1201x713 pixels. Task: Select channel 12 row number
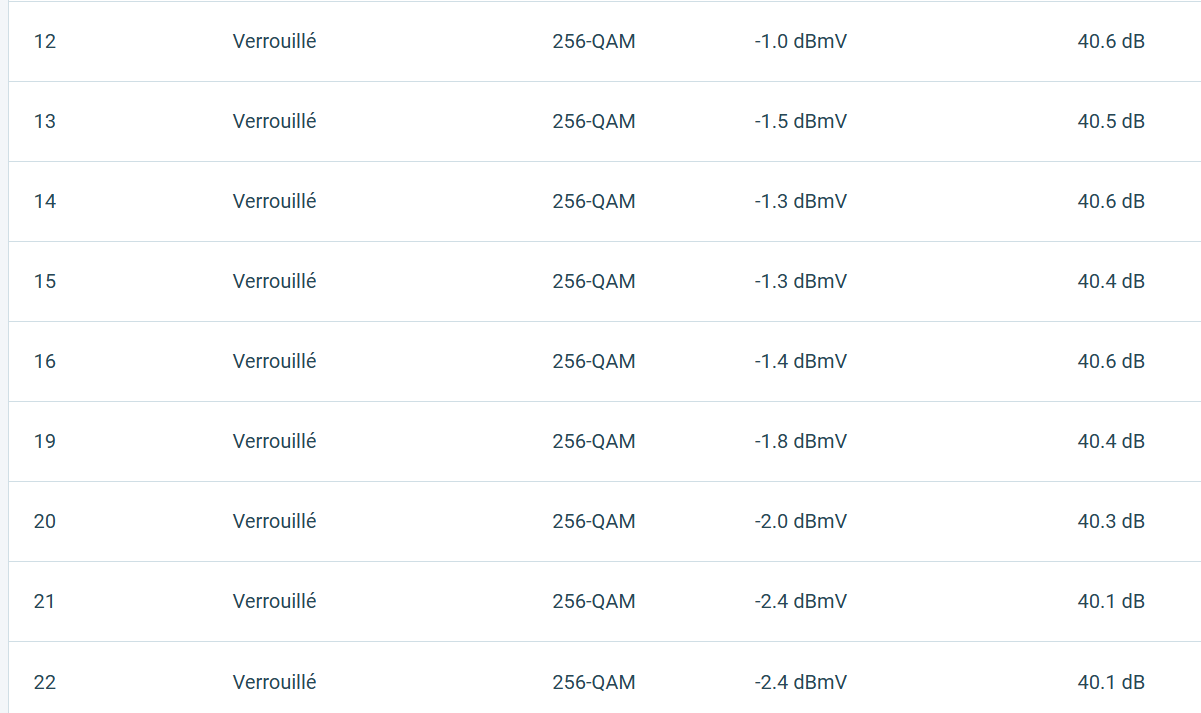click(x=45, y=42)
